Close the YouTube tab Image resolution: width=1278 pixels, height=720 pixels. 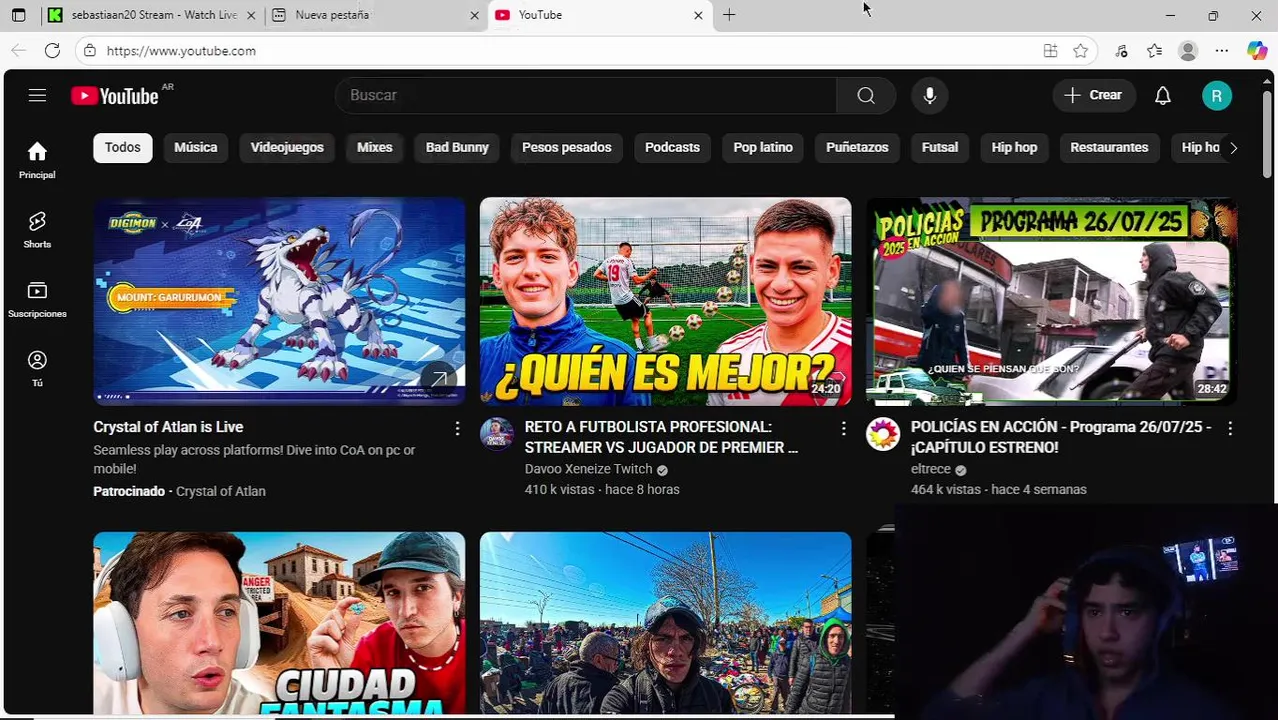pos(698,15)
